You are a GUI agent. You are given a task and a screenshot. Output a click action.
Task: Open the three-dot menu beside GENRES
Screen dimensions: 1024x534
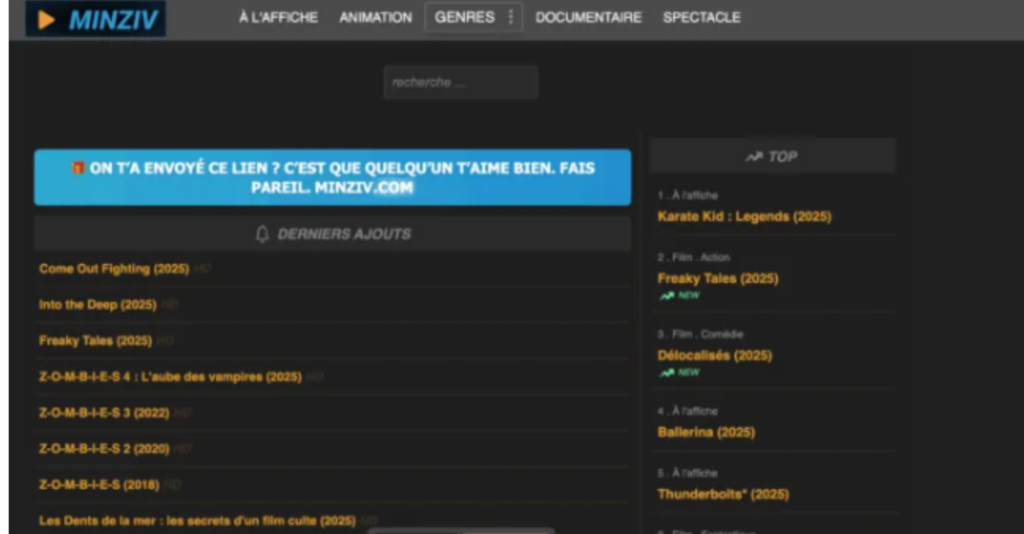511,17
